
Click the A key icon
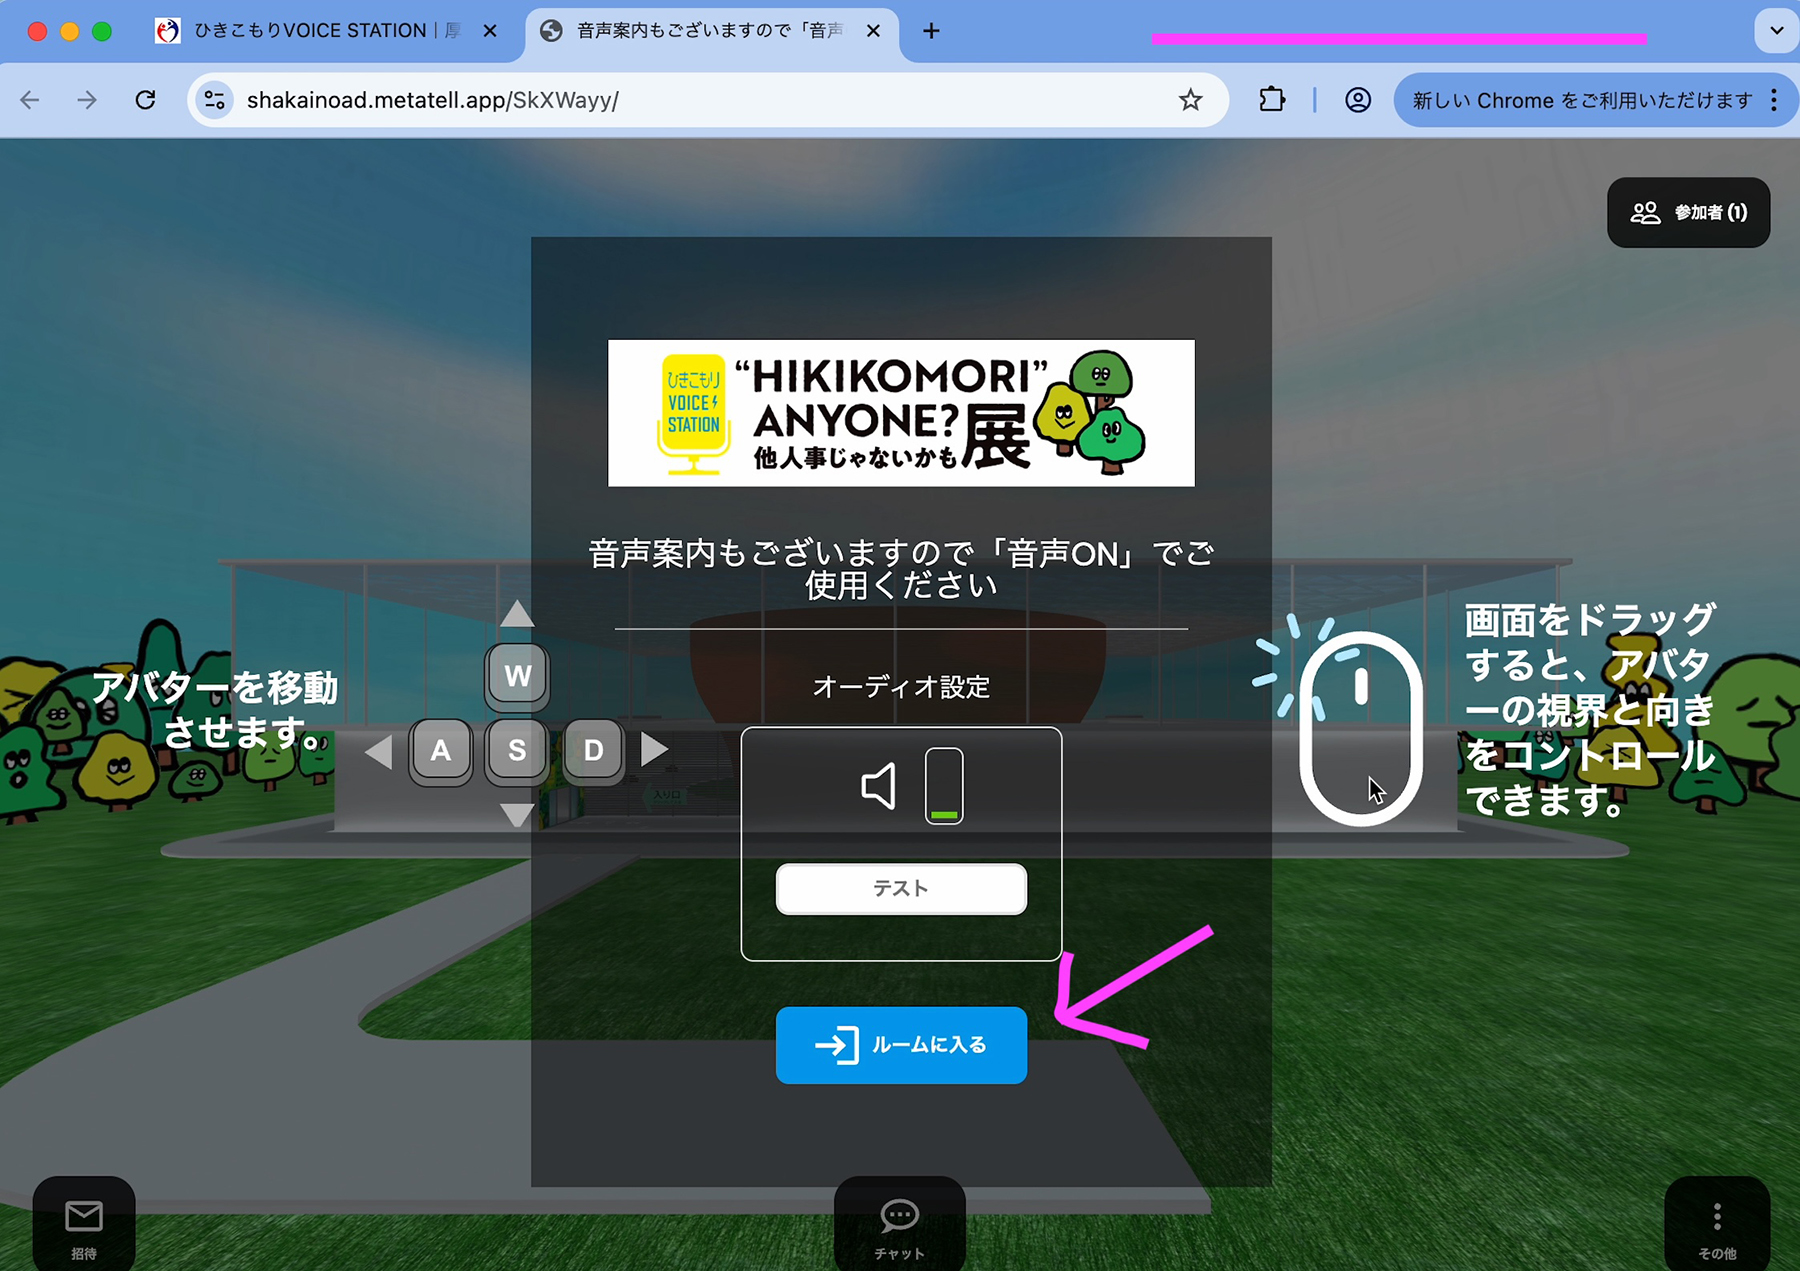click(x=441, y=750)
